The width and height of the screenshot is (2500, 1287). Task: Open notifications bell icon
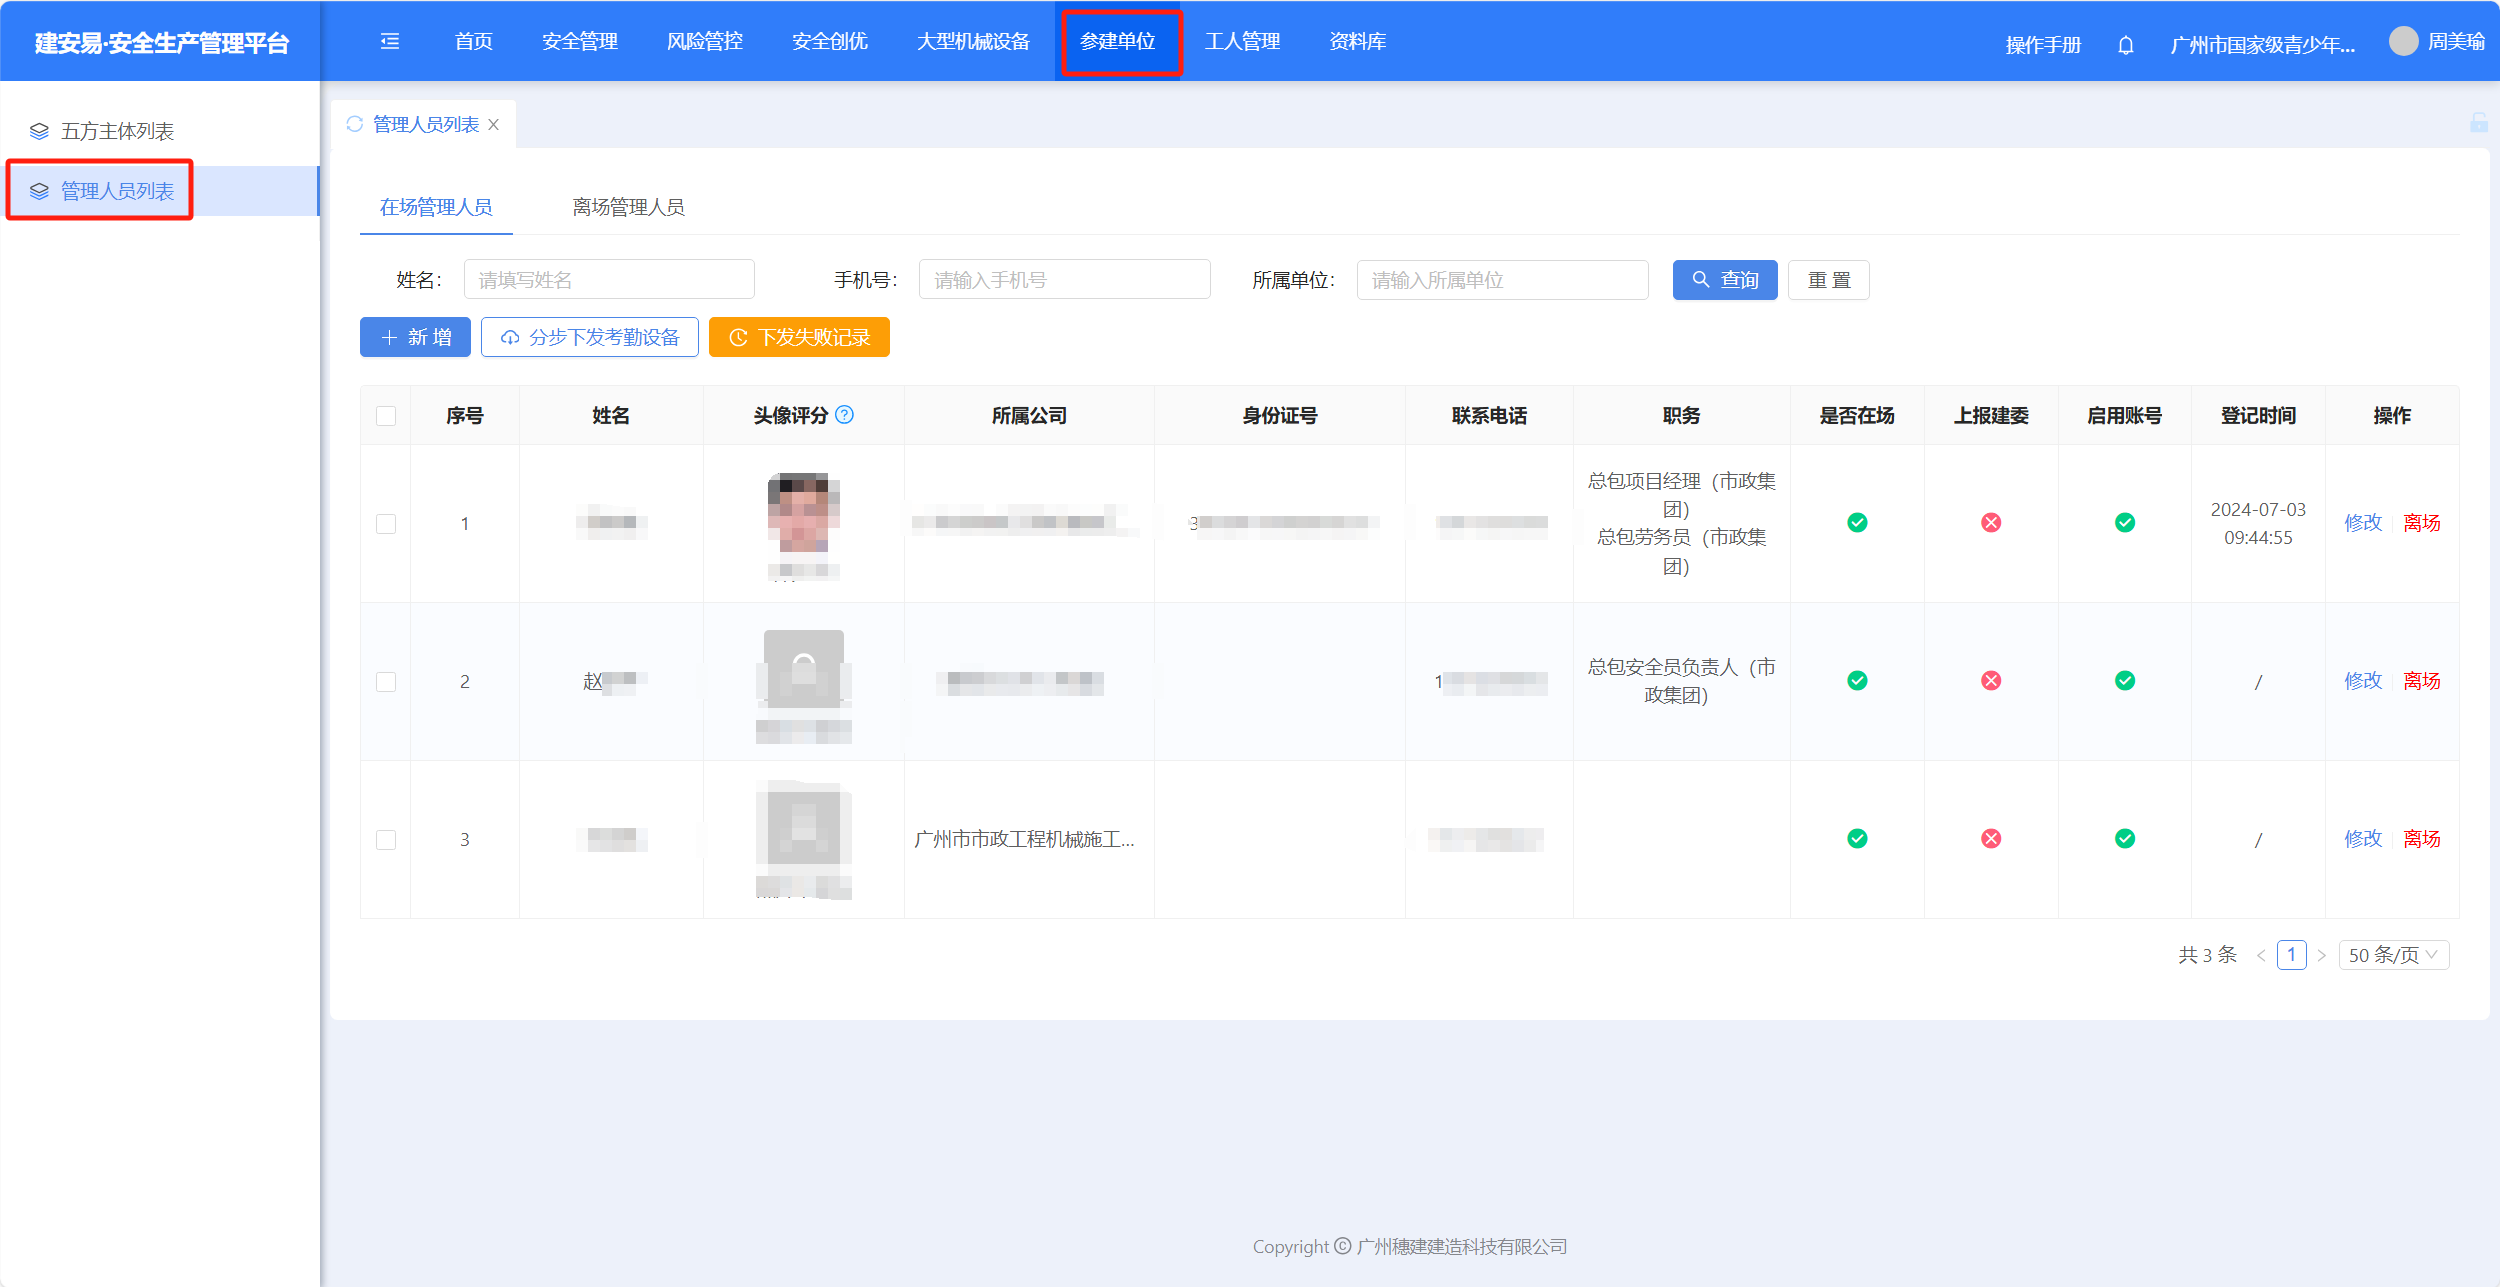pos(2126,45)
